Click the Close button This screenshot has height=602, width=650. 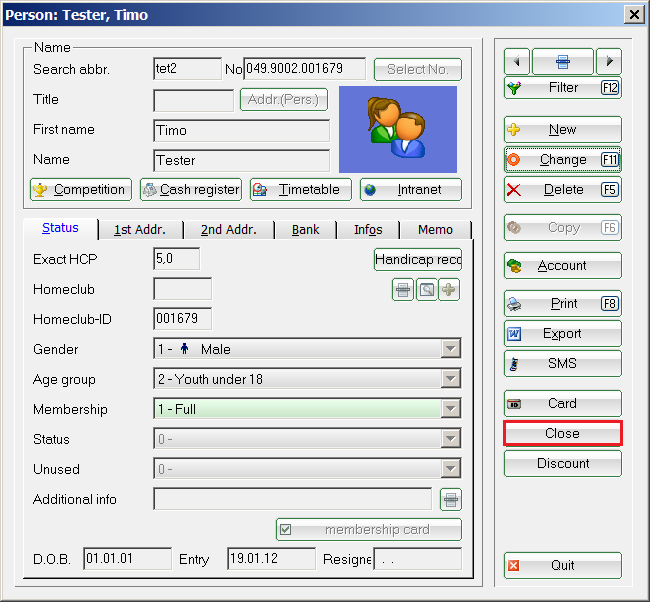(x=563, y=433)
